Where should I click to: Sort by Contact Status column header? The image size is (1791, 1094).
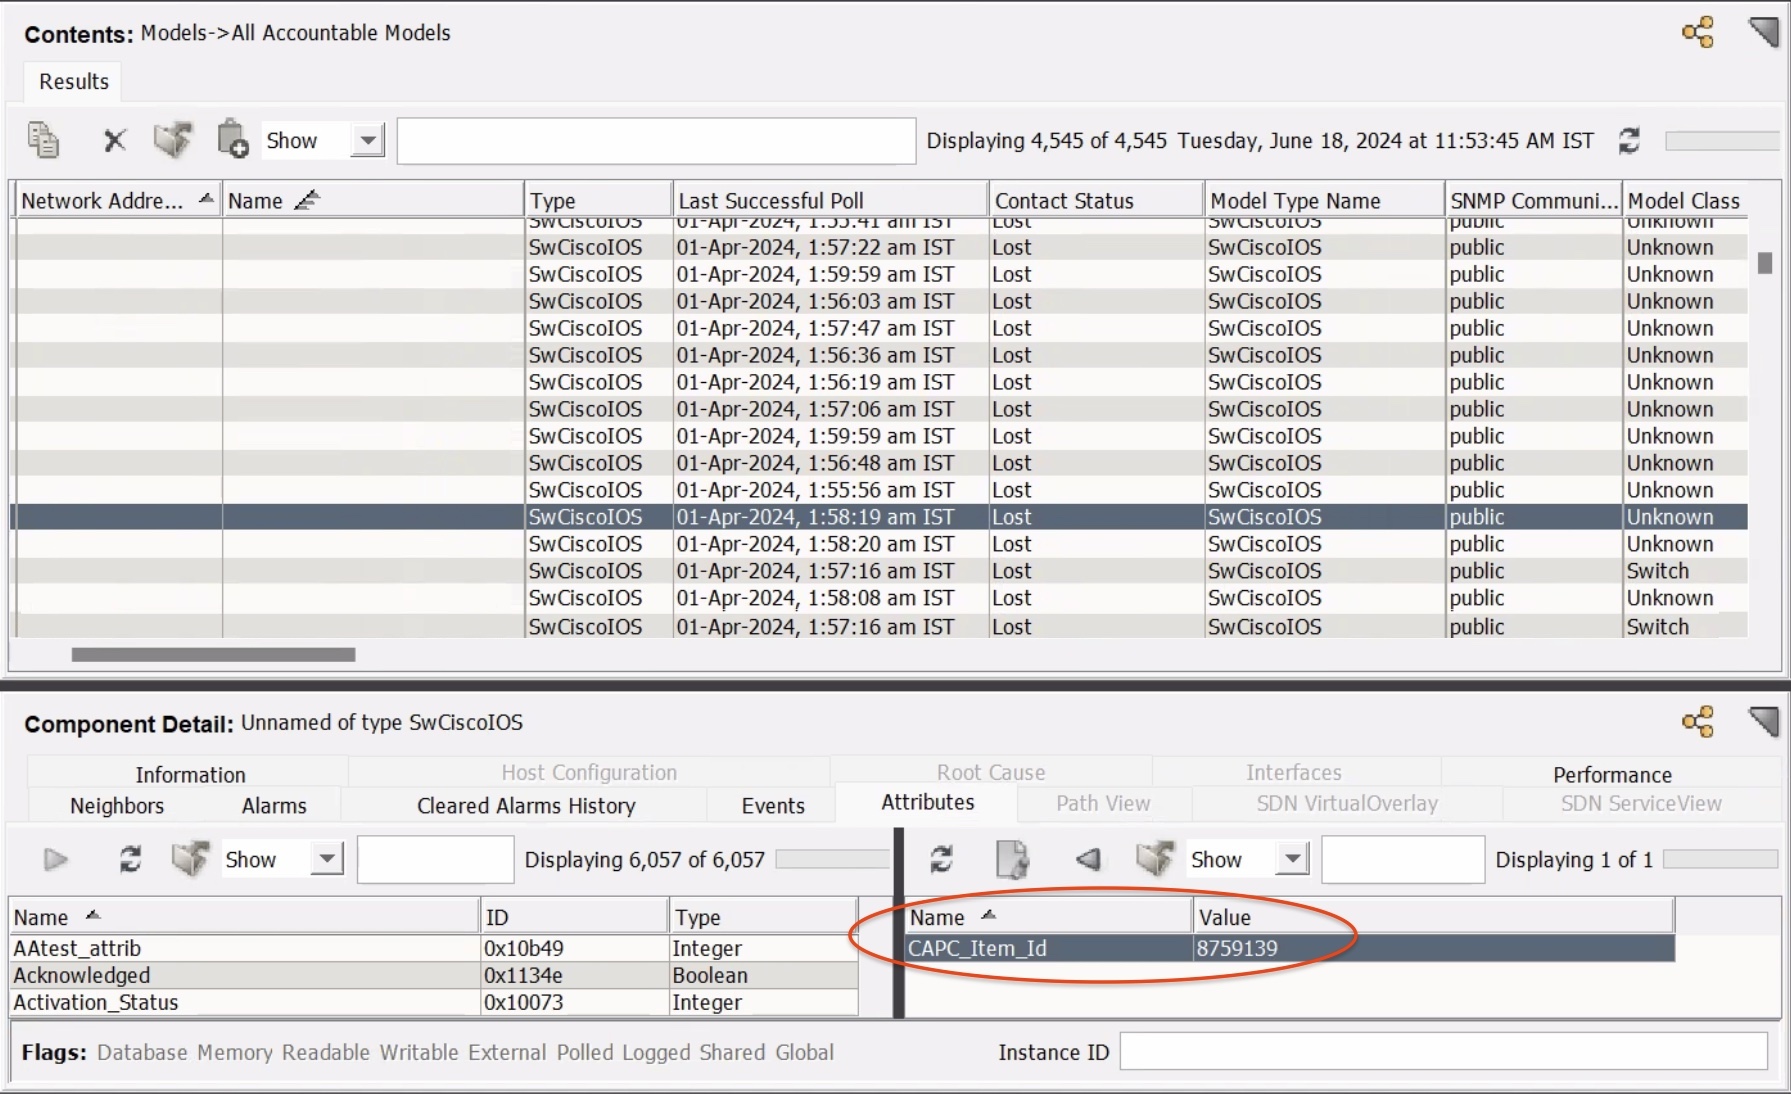tap(1064, 201)
